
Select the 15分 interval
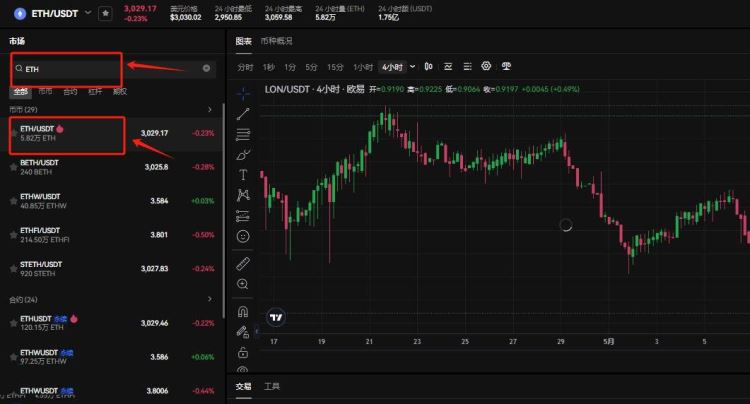coord(335,67)
